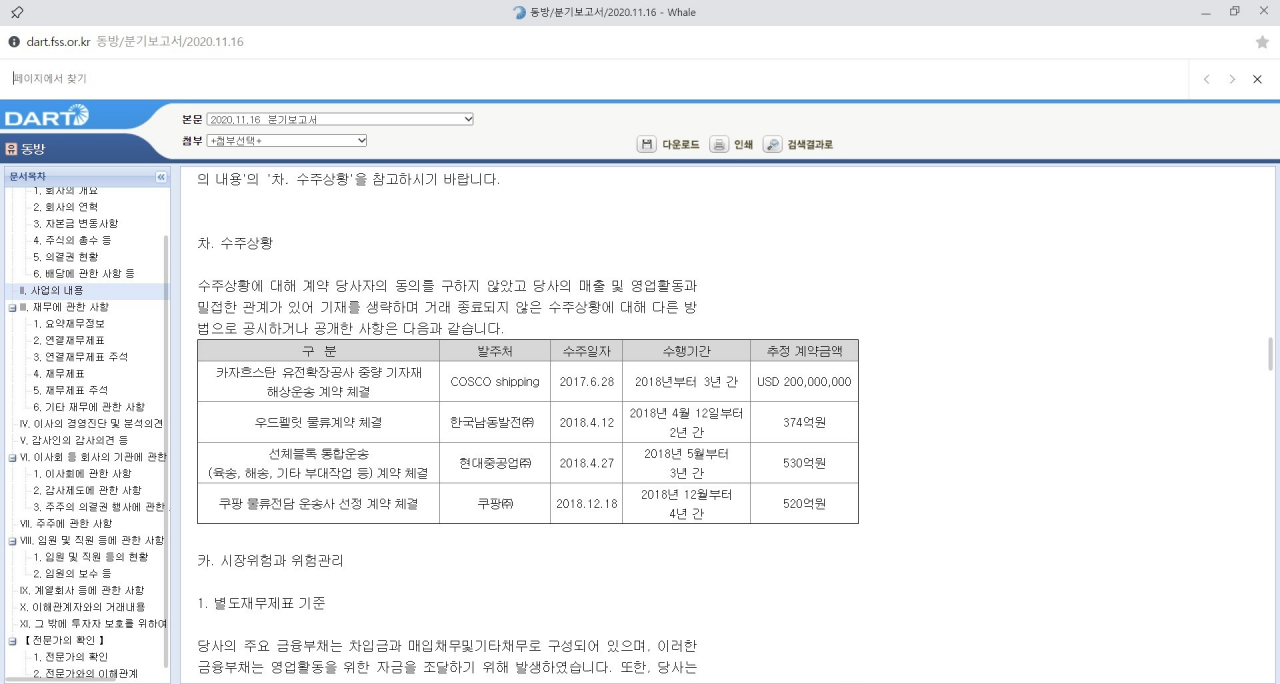Click the site info icon beside dart.fss.or.kr
This screenshot has height=684, width=1280.
point(12,42)
